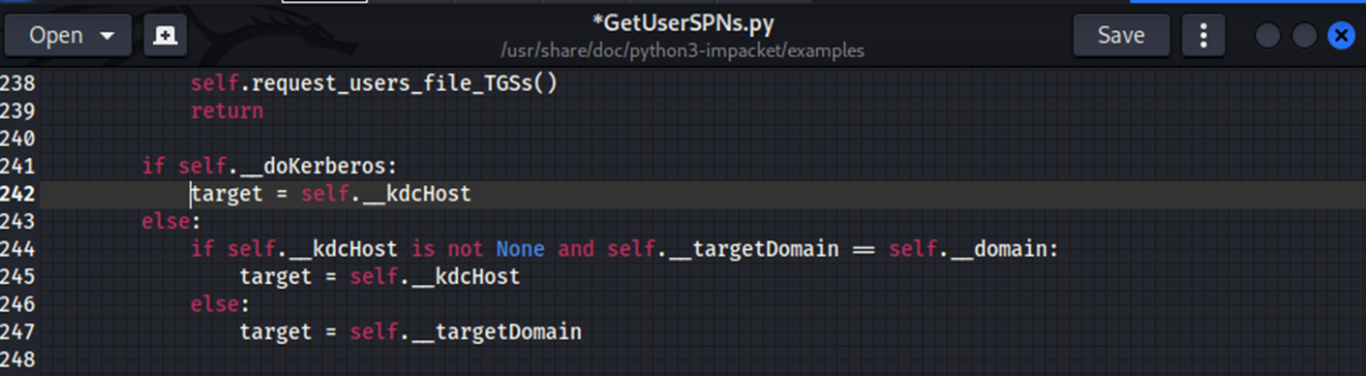Expand the recent files dropdown arrow
1366x376 pixels.
tap(107, 36)
